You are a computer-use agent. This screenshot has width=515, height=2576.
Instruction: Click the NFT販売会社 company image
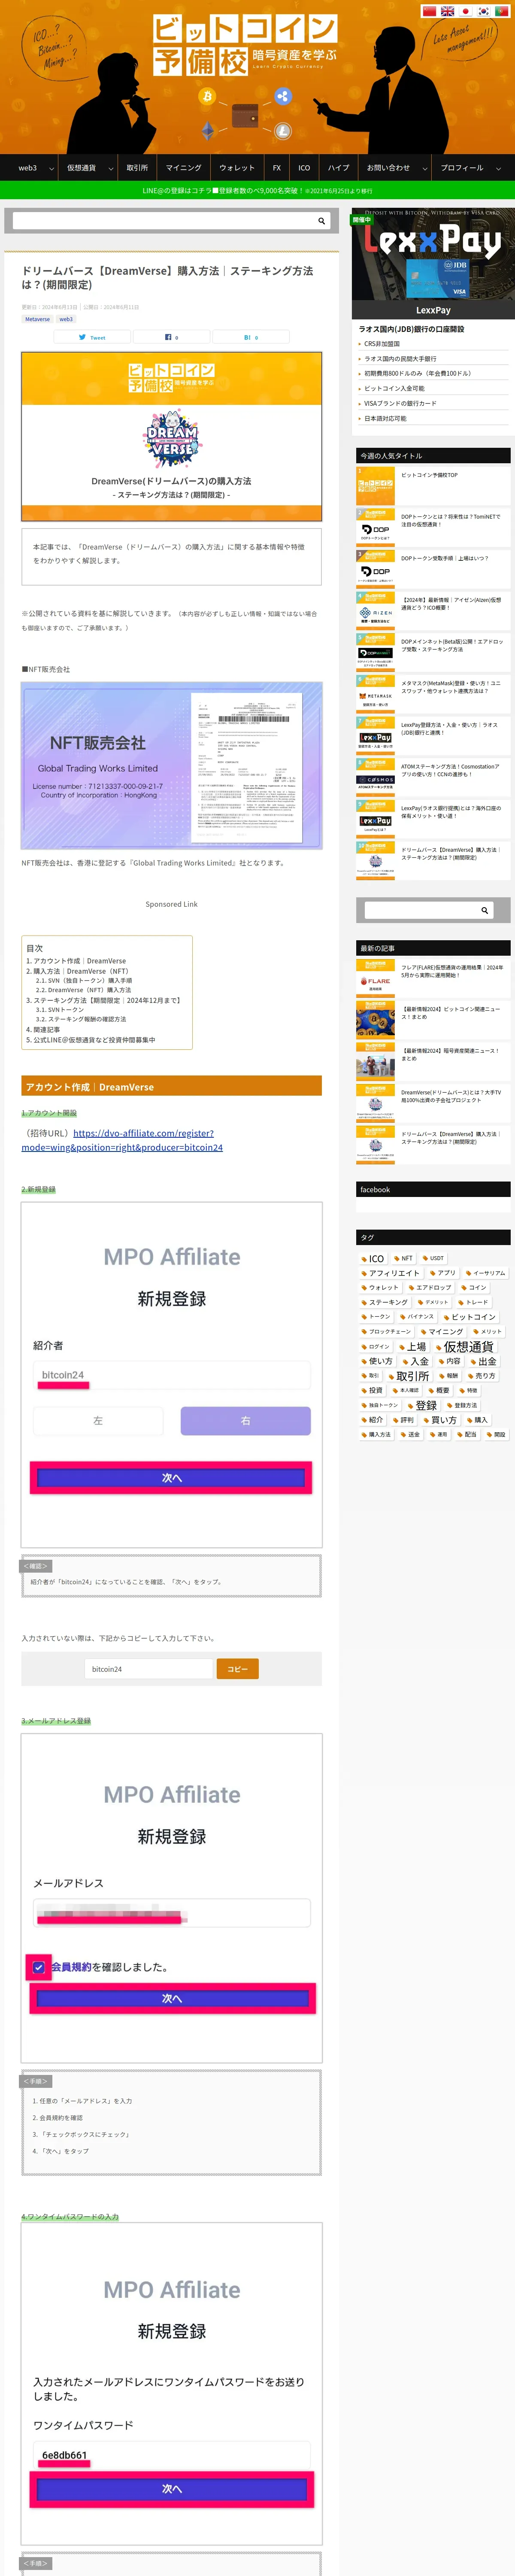click(x=172, y=766)
